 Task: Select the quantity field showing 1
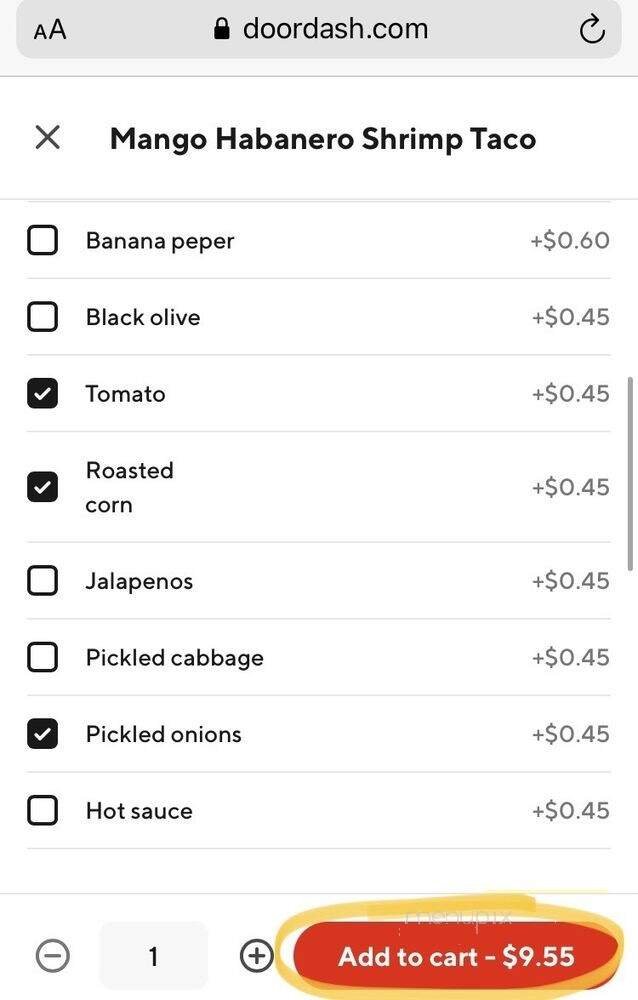click(x=153, y=956)
